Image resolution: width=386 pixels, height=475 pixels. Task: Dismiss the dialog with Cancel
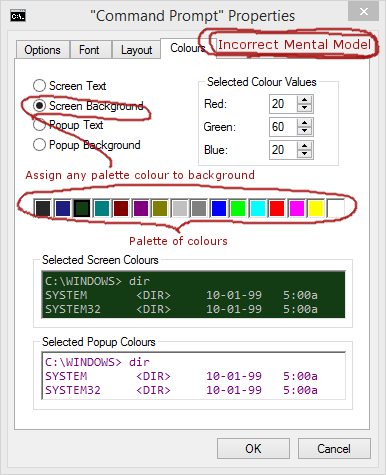pyautogui.click(x=334, y=449)
